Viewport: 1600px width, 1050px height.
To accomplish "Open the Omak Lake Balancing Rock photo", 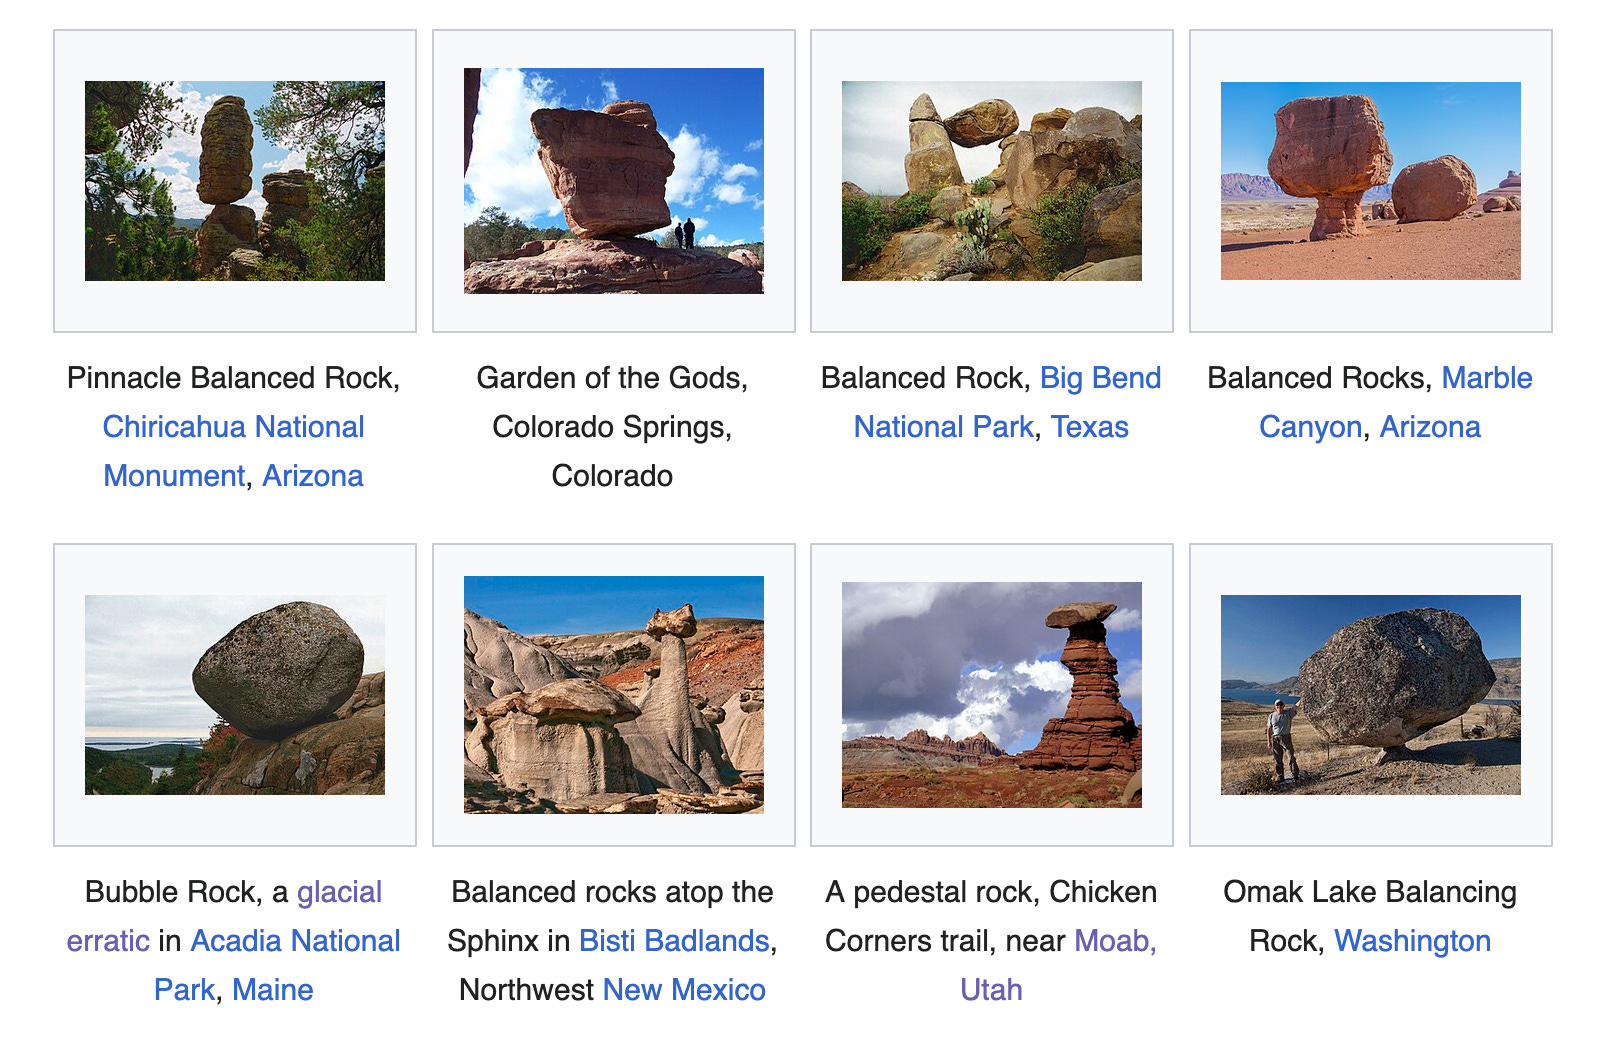I will (x=1371, y=695).
